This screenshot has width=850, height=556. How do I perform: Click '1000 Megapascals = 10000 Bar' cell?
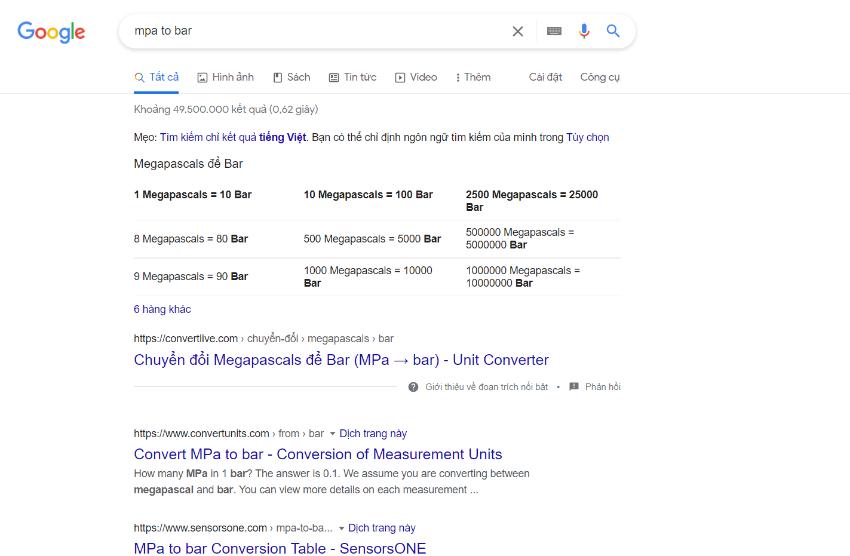tap(368, 276)
